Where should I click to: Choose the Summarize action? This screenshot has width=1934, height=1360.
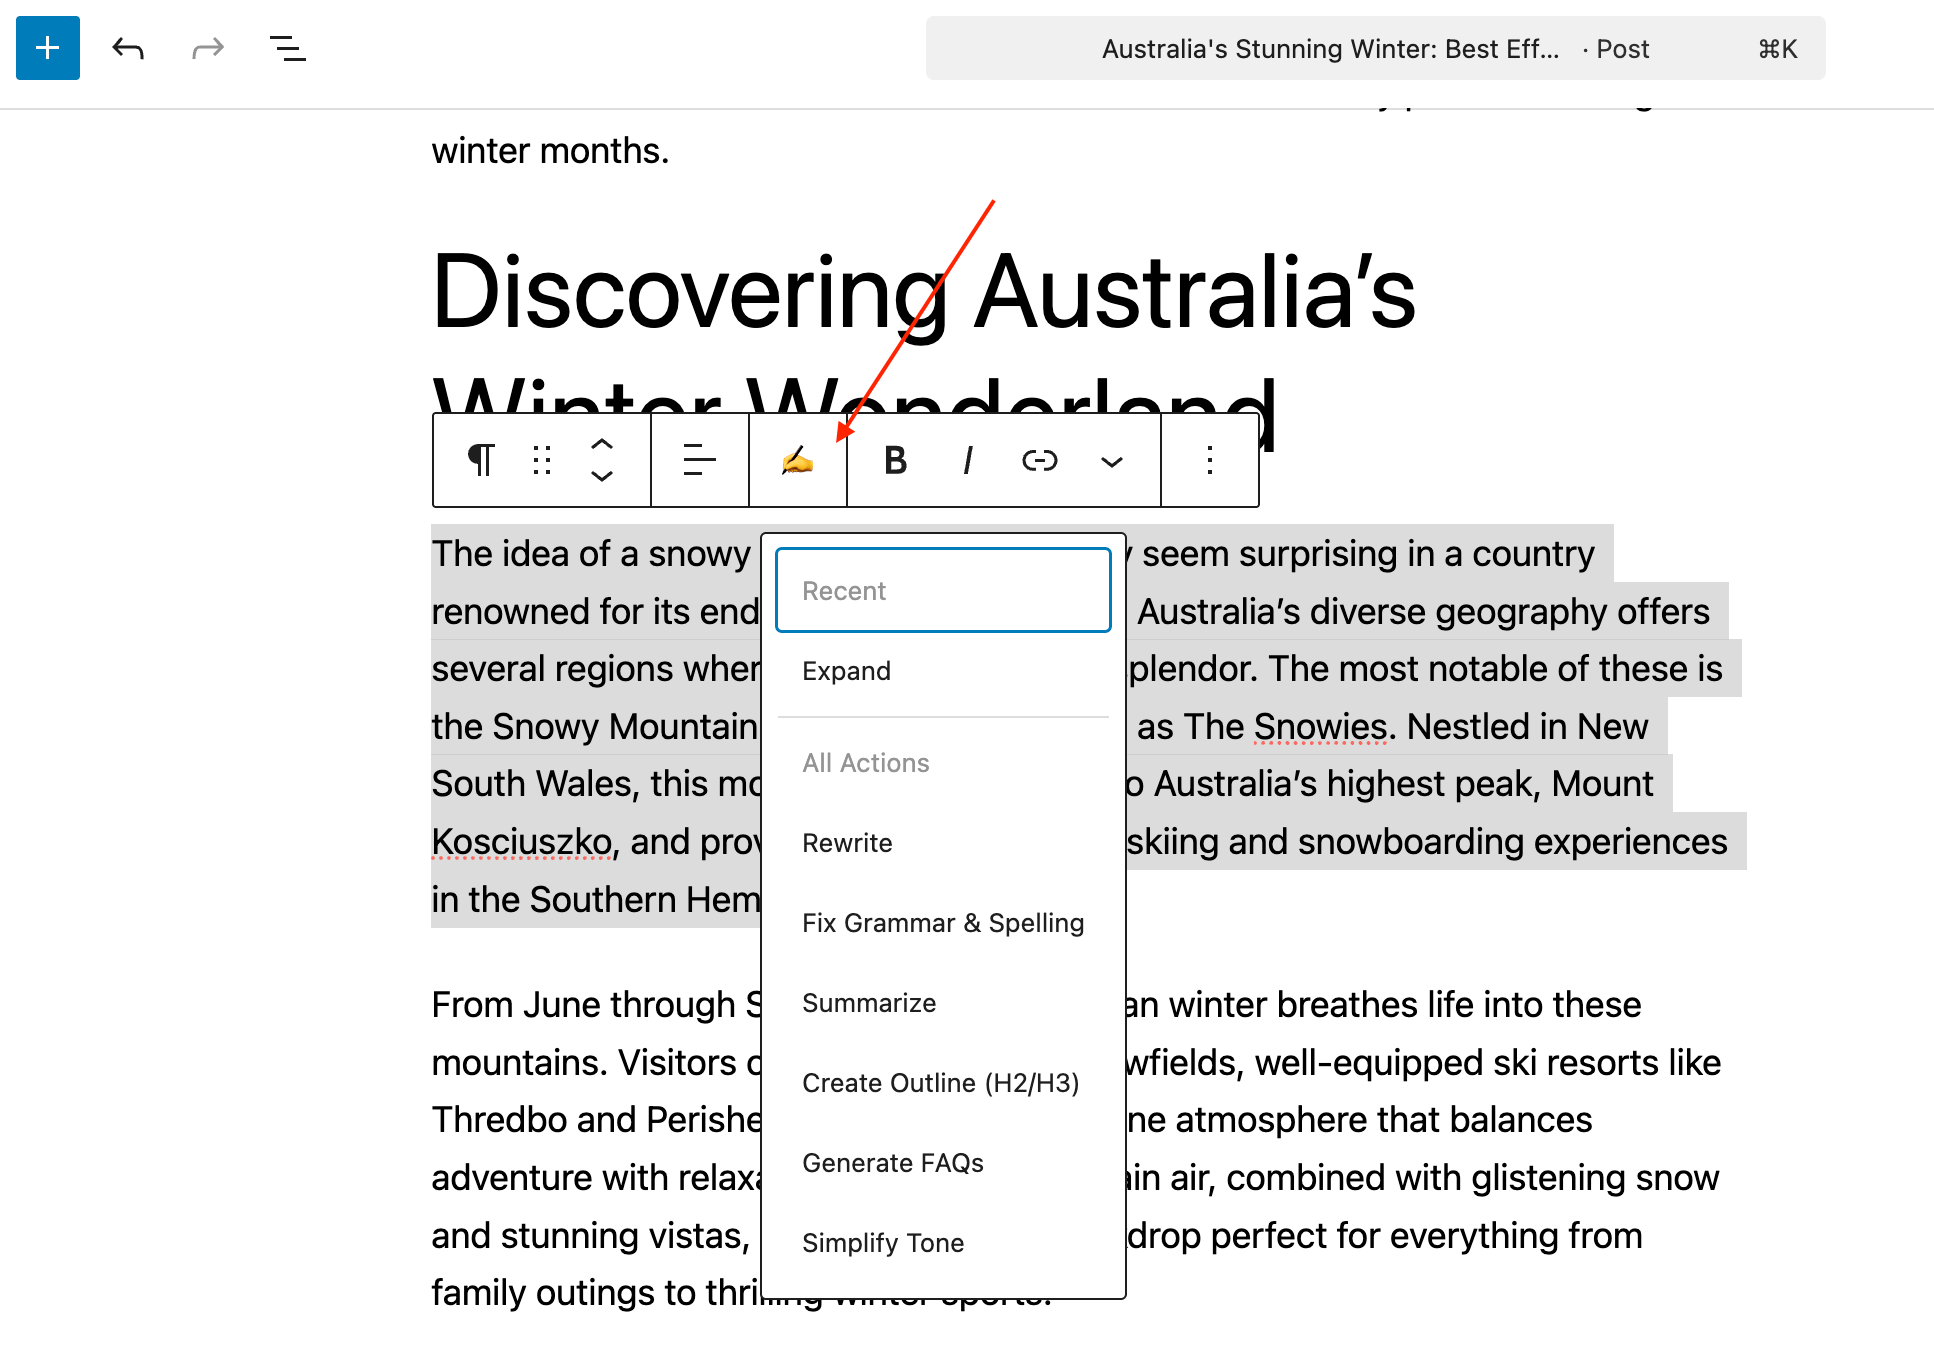(x=868, y=1003)
